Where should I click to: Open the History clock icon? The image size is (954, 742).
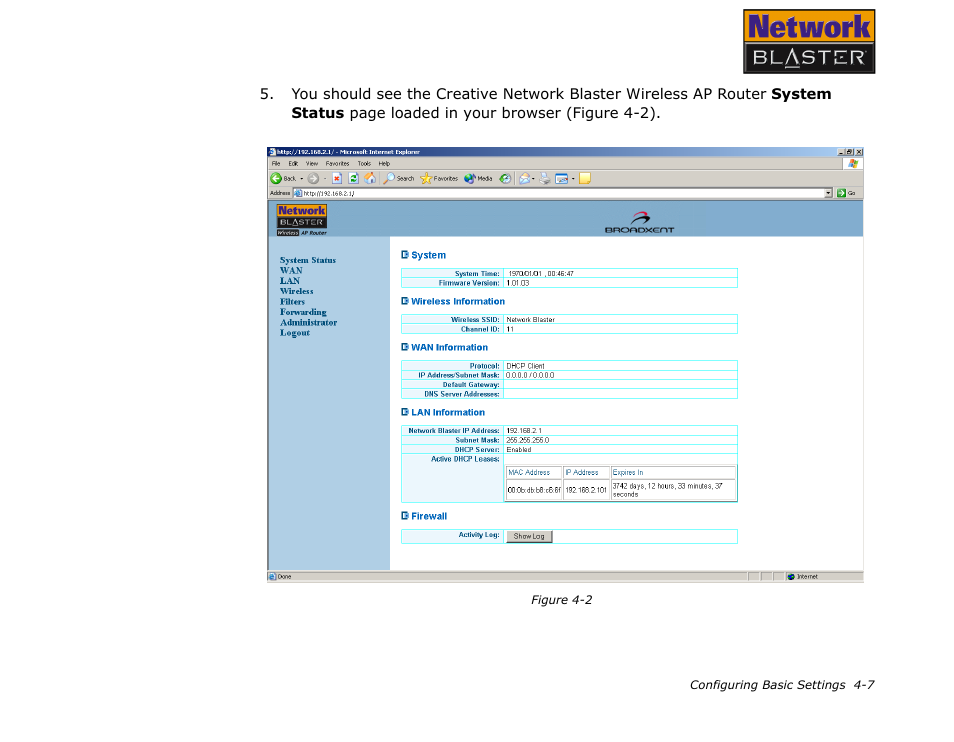(505, 178)
